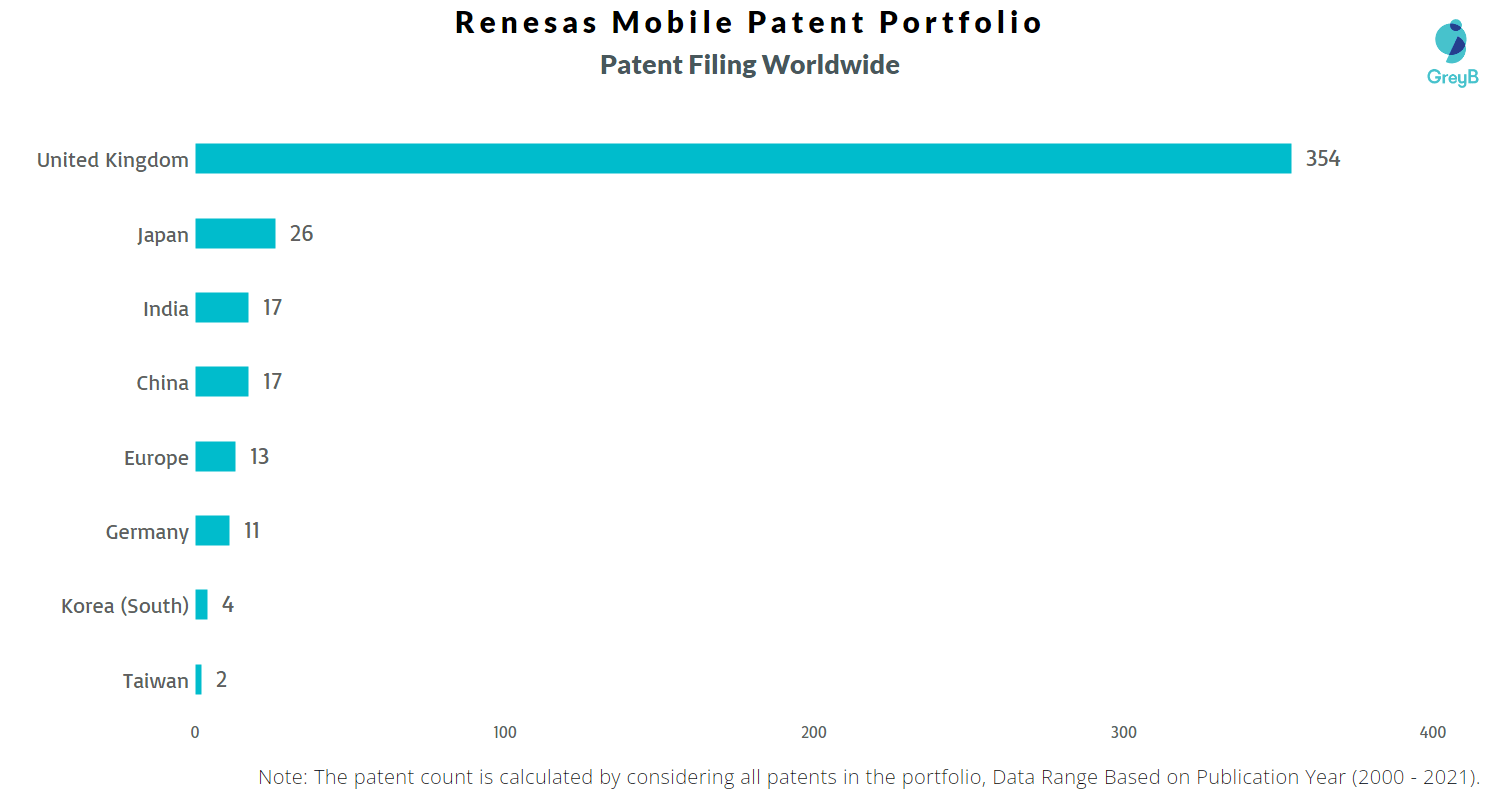Click the Taiwan axis label
Screen dimensions: 1500x800
click(x=156, y=681)
